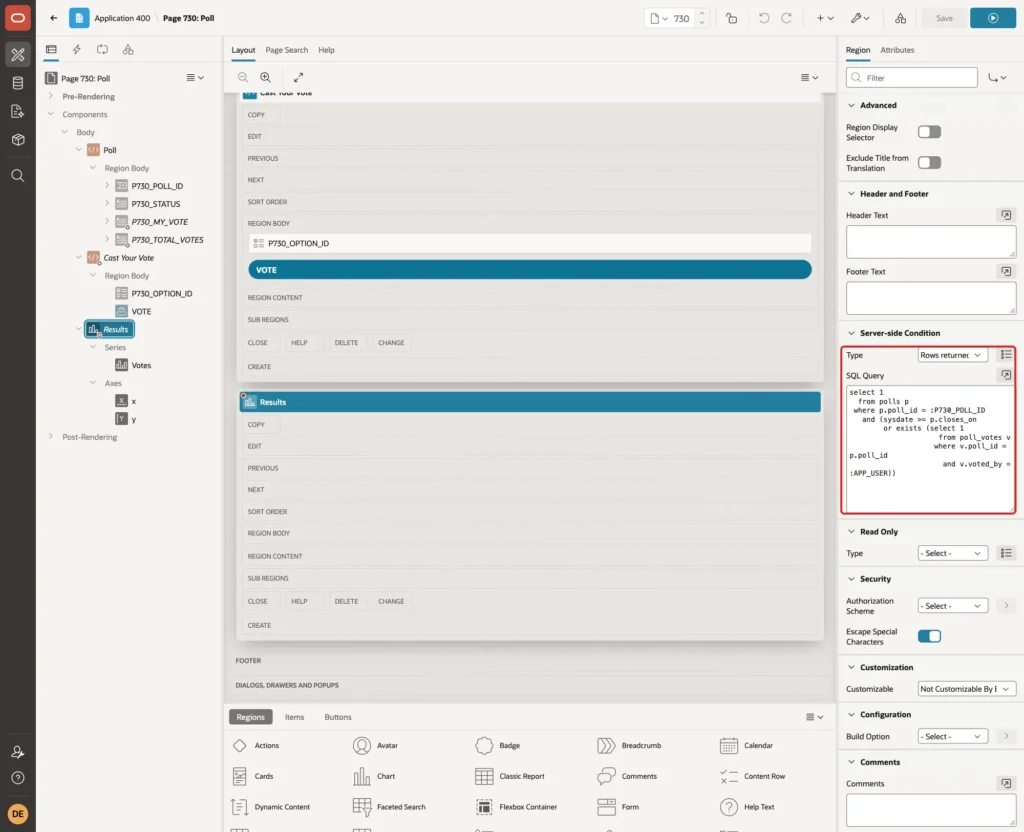Expand layout to full screen
Screen dimensions: 1024x832
pos(298,77)
